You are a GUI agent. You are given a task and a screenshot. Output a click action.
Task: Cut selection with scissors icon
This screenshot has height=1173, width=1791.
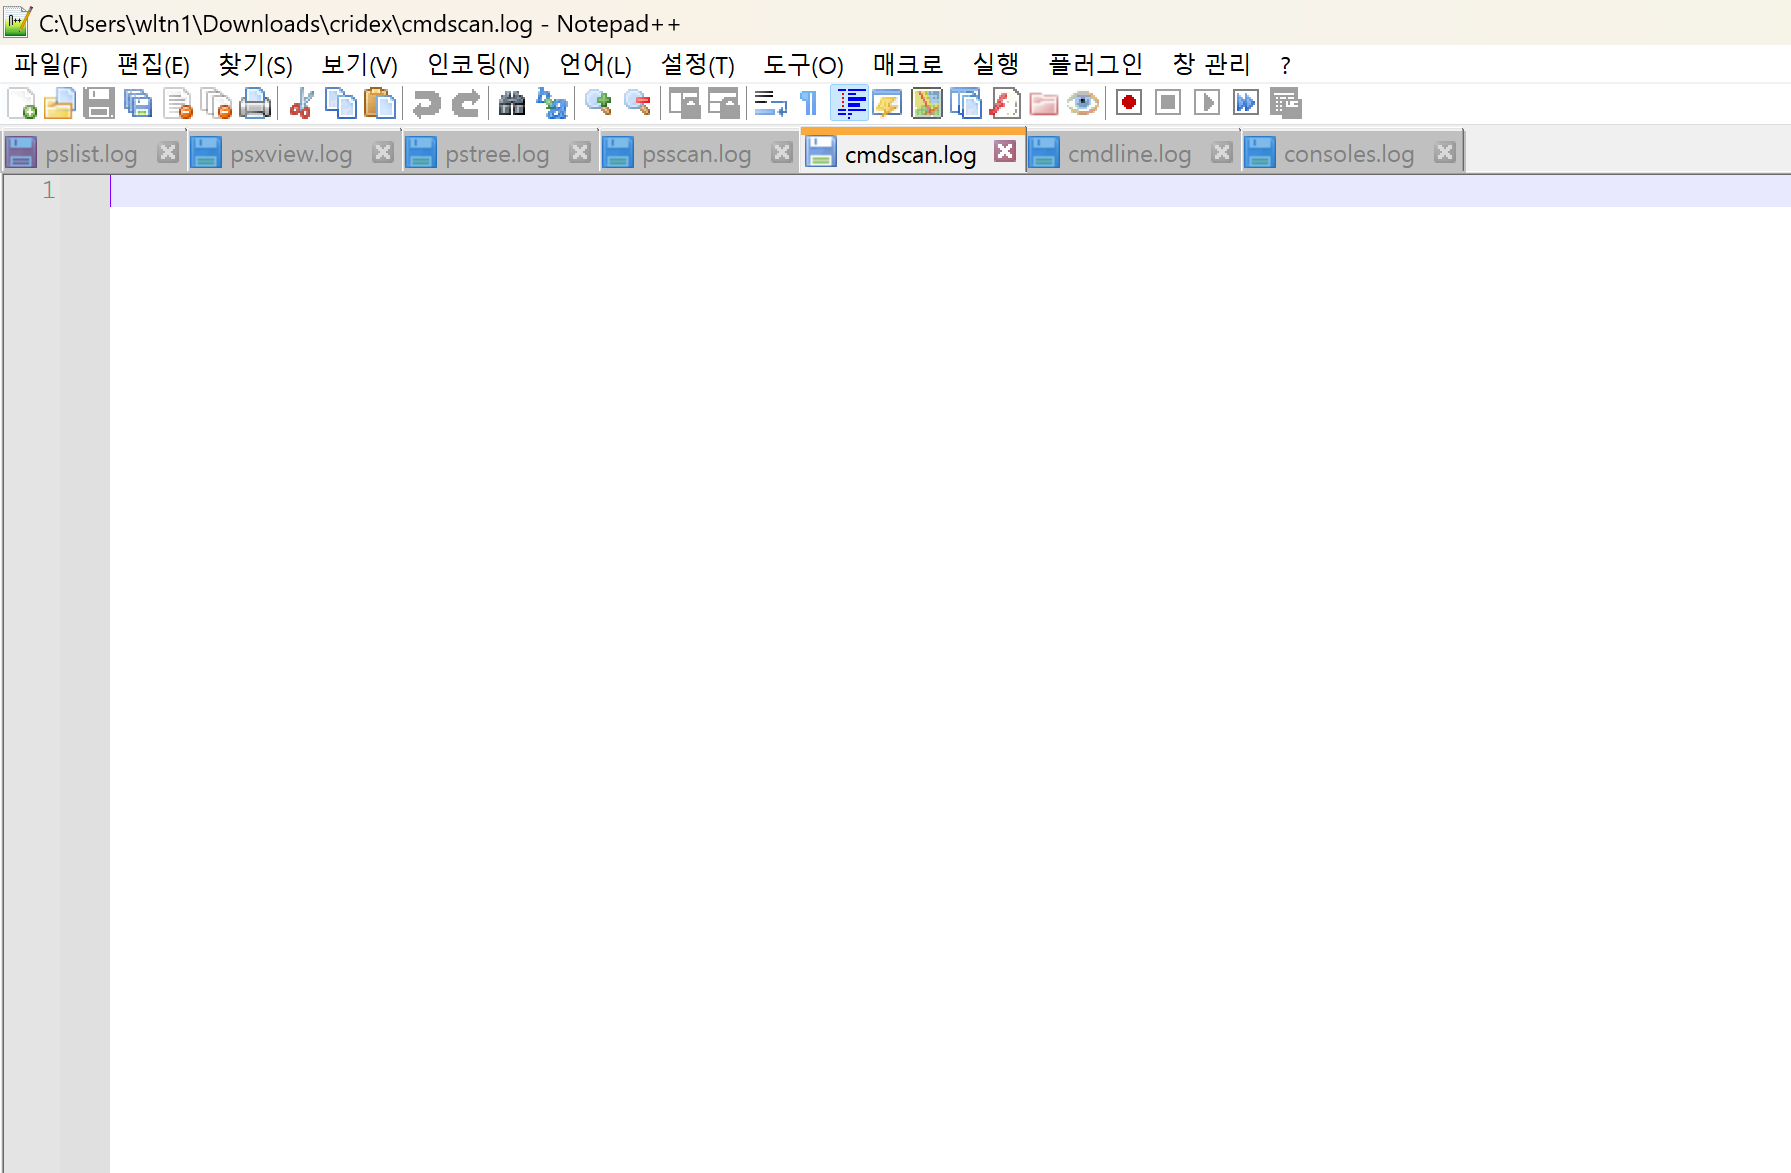tap(301, 103)
